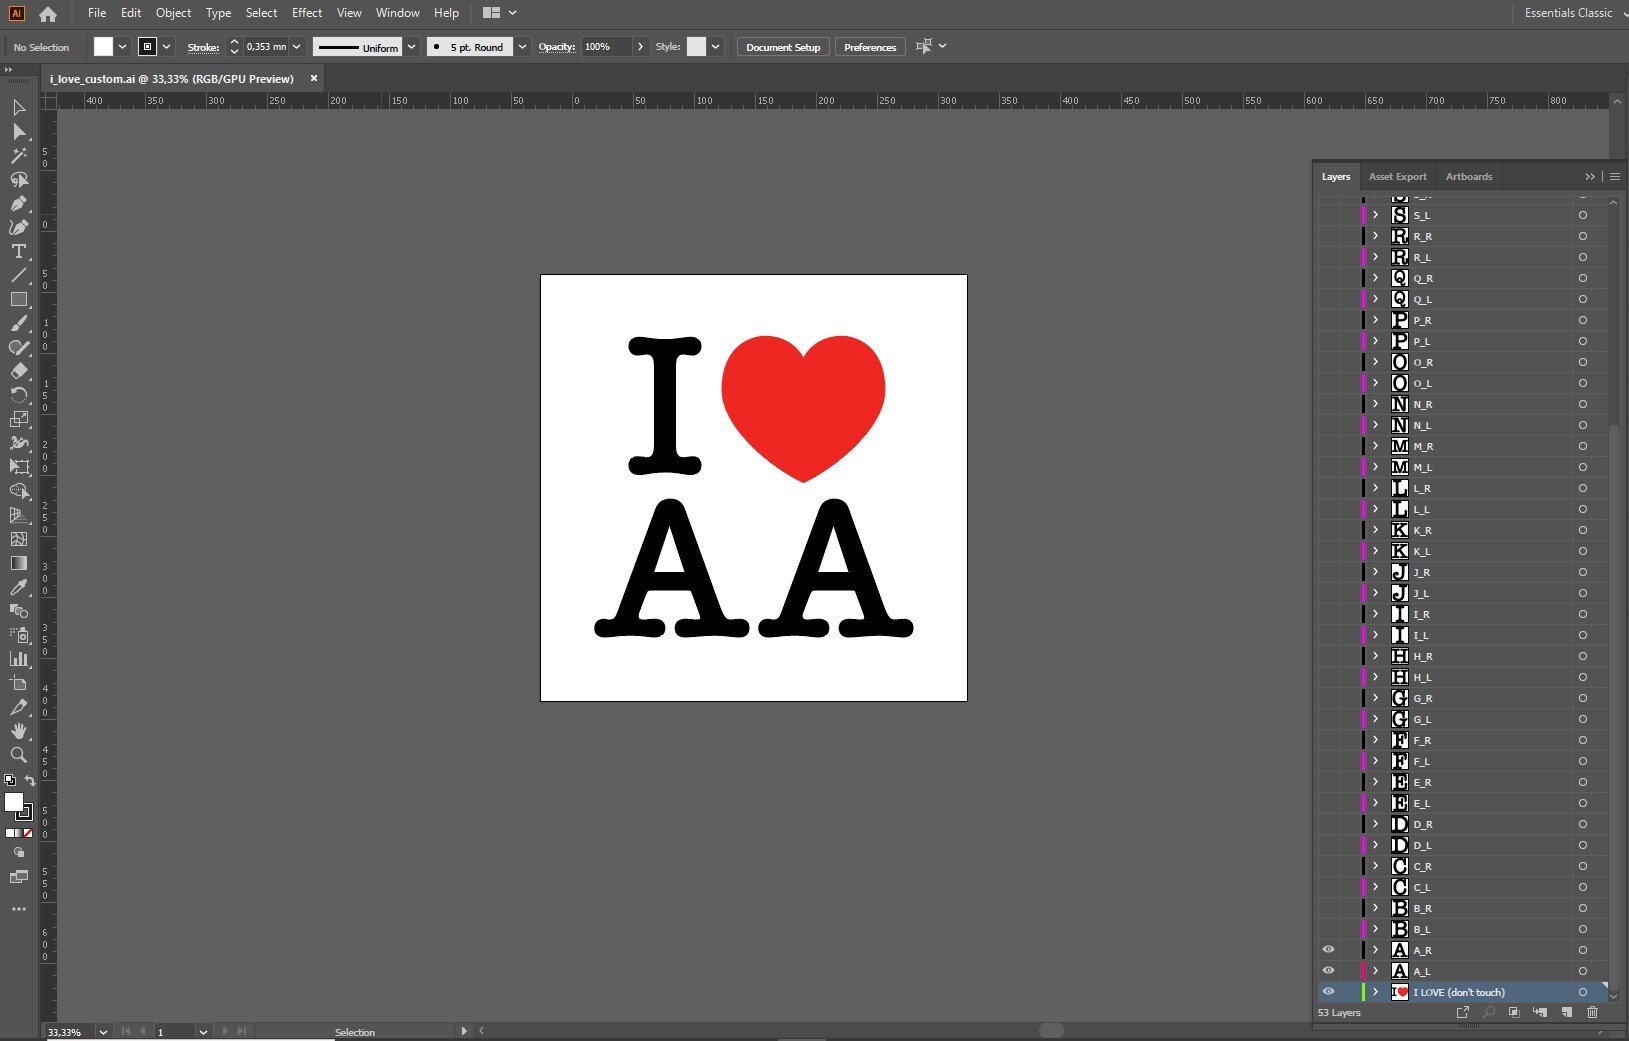Select the Column Graph tool
Image resolution: width=1629 pixels, height=1041 pixels.
18,659
